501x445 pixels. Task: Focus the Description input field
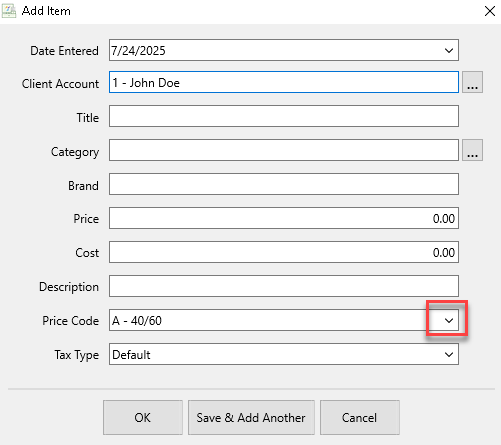click(284, 286)
